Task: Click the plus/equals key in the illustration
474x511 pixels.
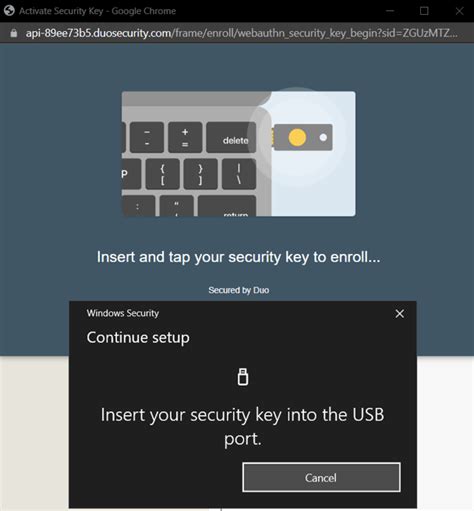Action: (185, 137)
